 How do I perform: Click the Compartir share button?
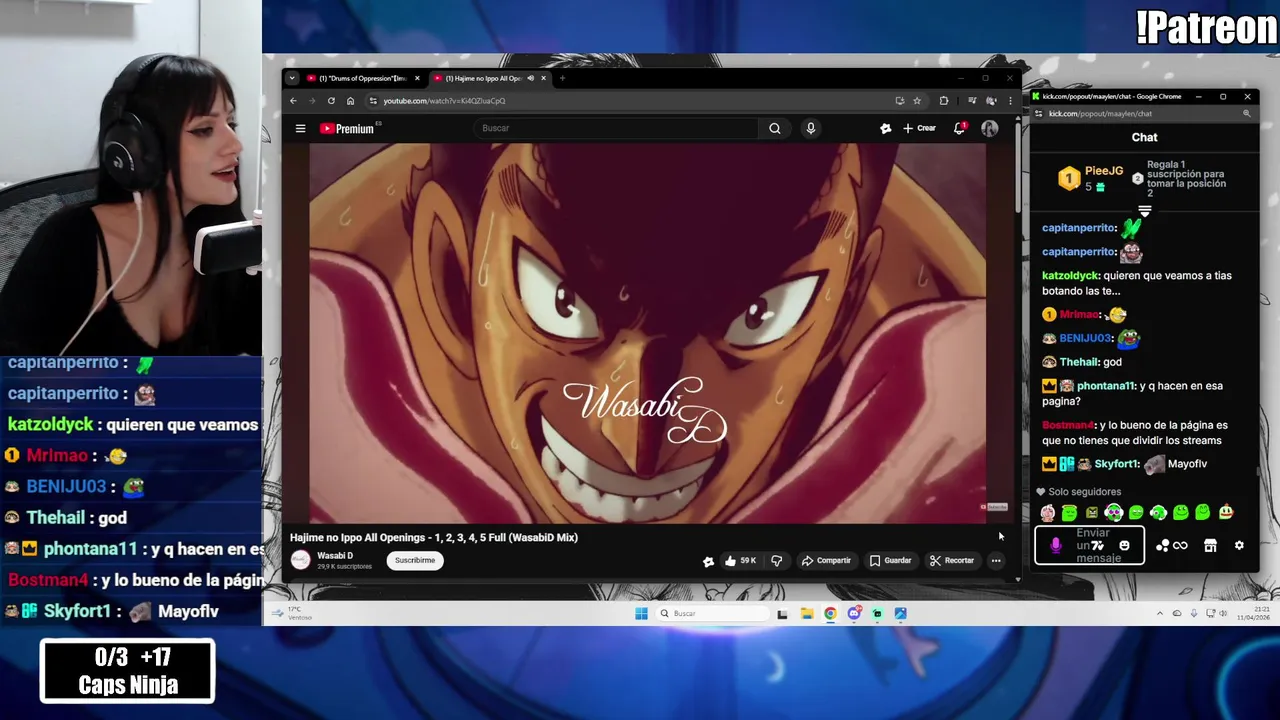826,560
